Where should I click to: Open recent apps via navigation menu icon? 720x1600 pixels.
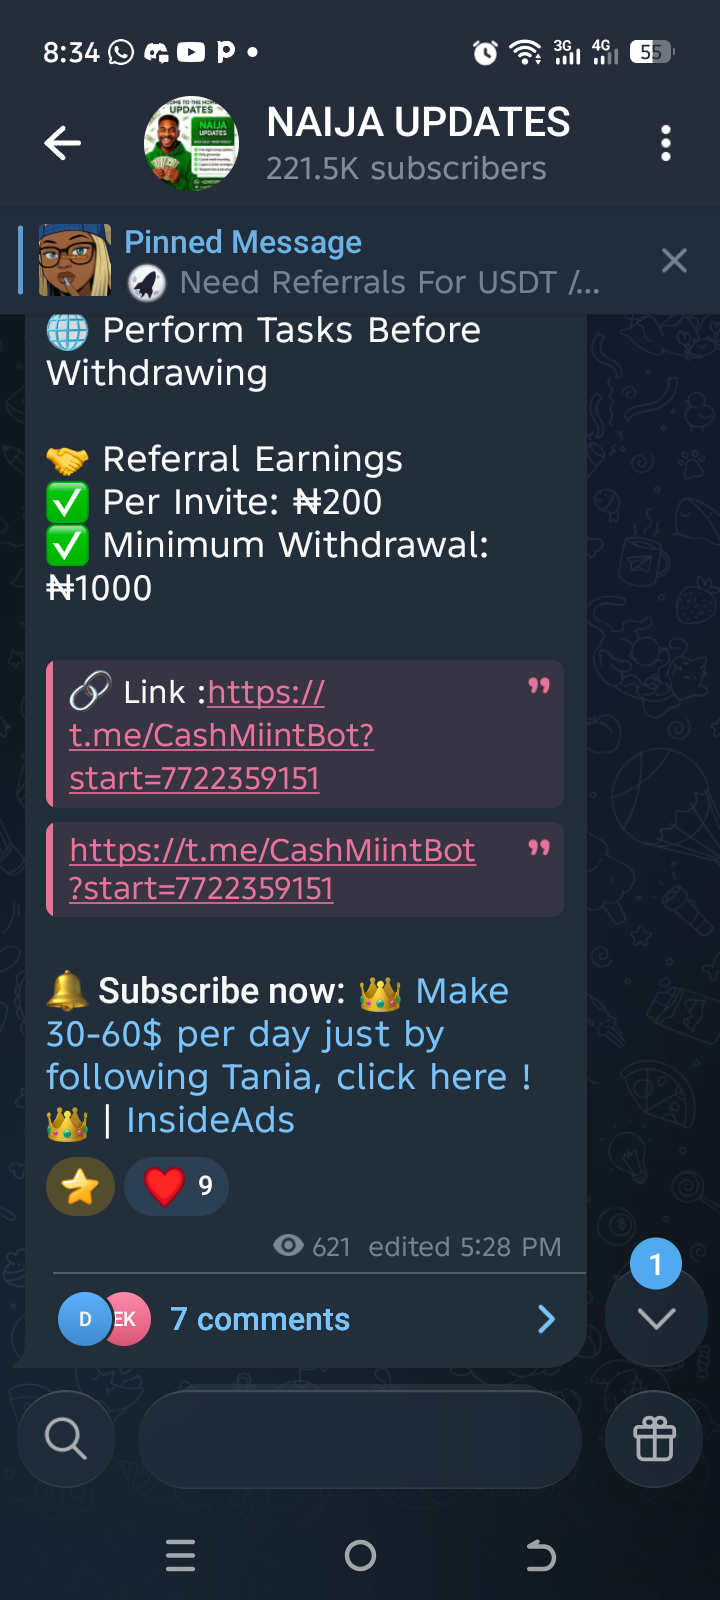coord(180,1555)
